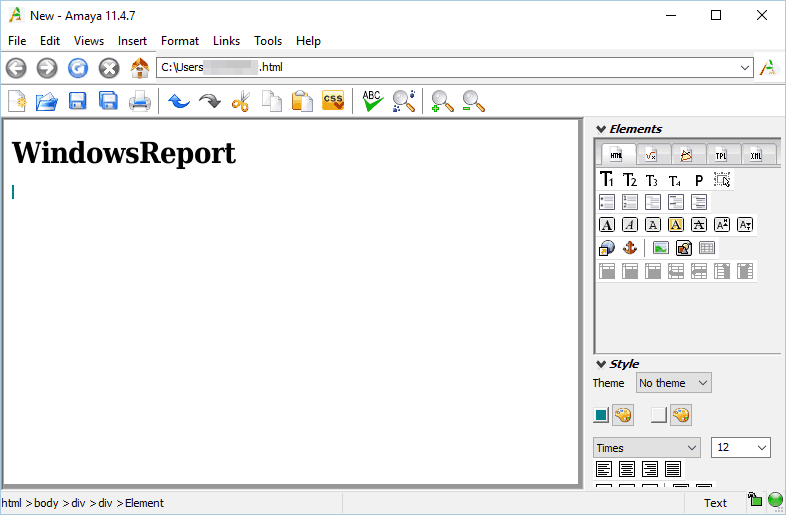Insert an object with the shapes icon
This screenshot has height=515, width=786.
(684, 248)
